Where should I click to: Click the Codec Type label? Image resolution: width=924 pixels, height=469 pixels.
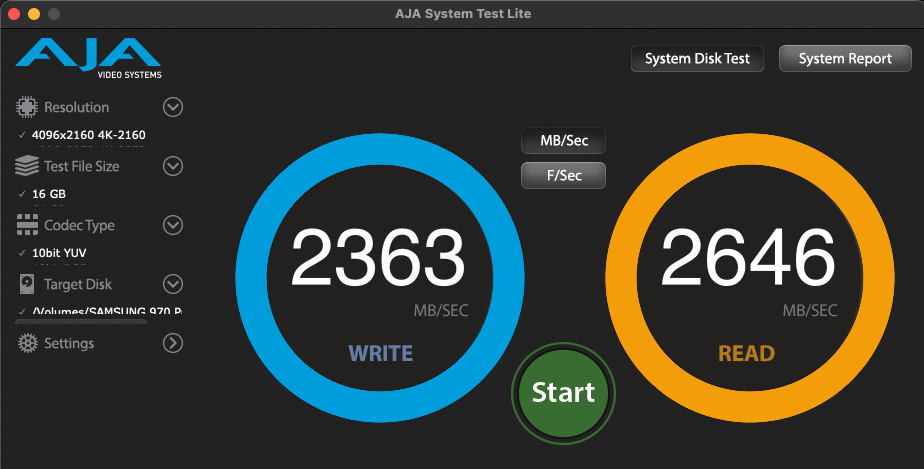pos(80,226)
